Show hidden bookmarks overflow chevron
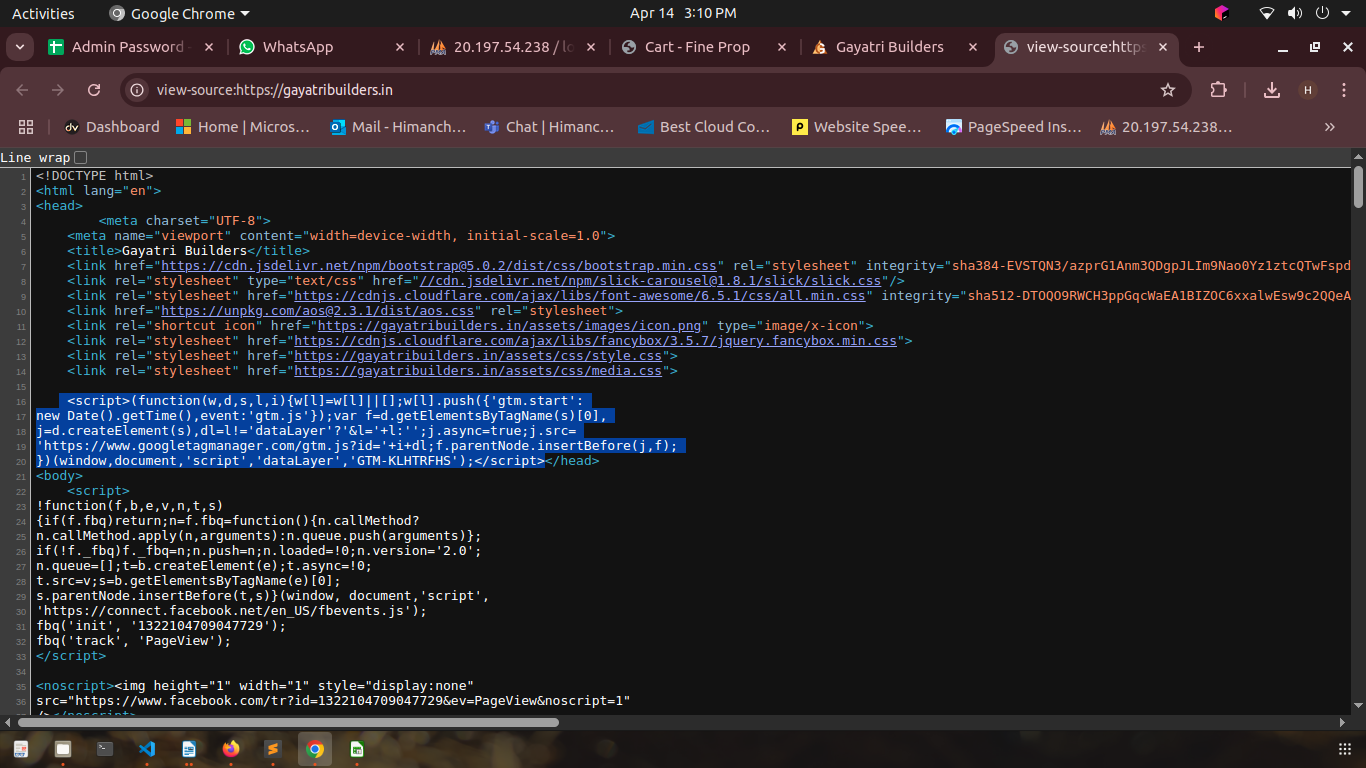The image size is (1366, 768). (x=1329, y=127)
